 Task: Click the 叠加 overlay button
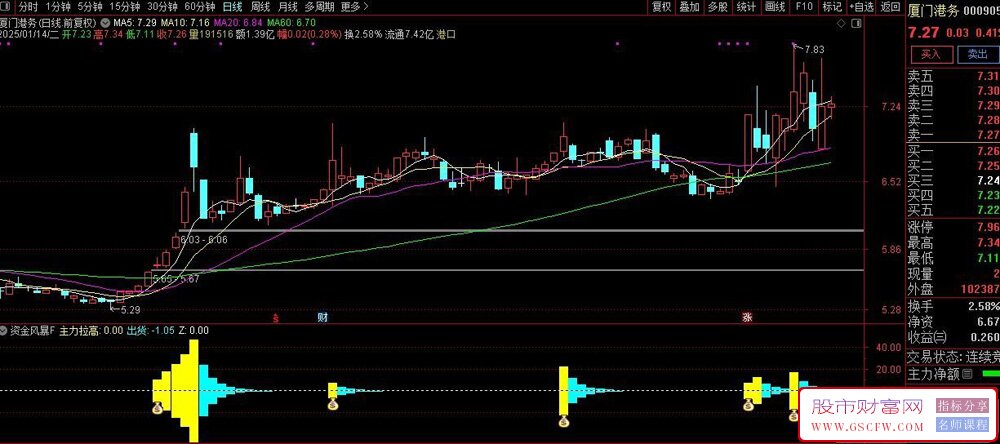pyautogui.click(x=689, y=7)
